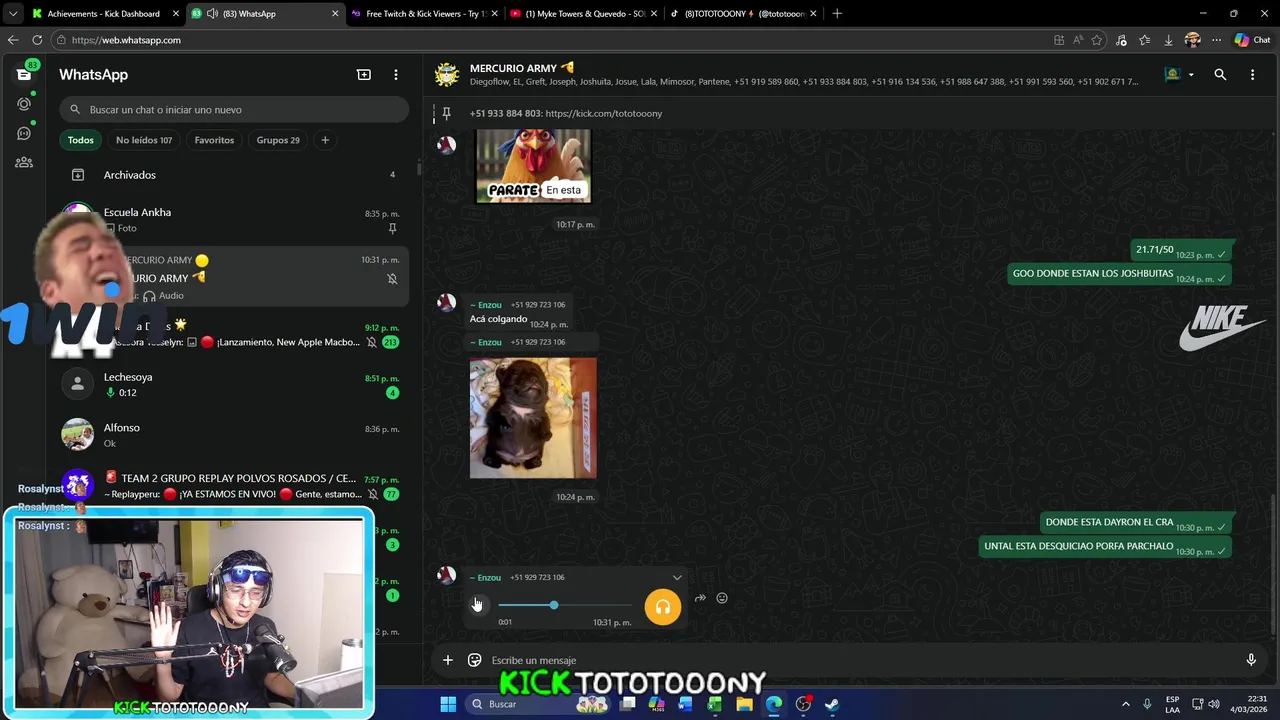The image size is (1280, 720).
Task: Select the No leídos 107 filter
Action: [144, 140]
